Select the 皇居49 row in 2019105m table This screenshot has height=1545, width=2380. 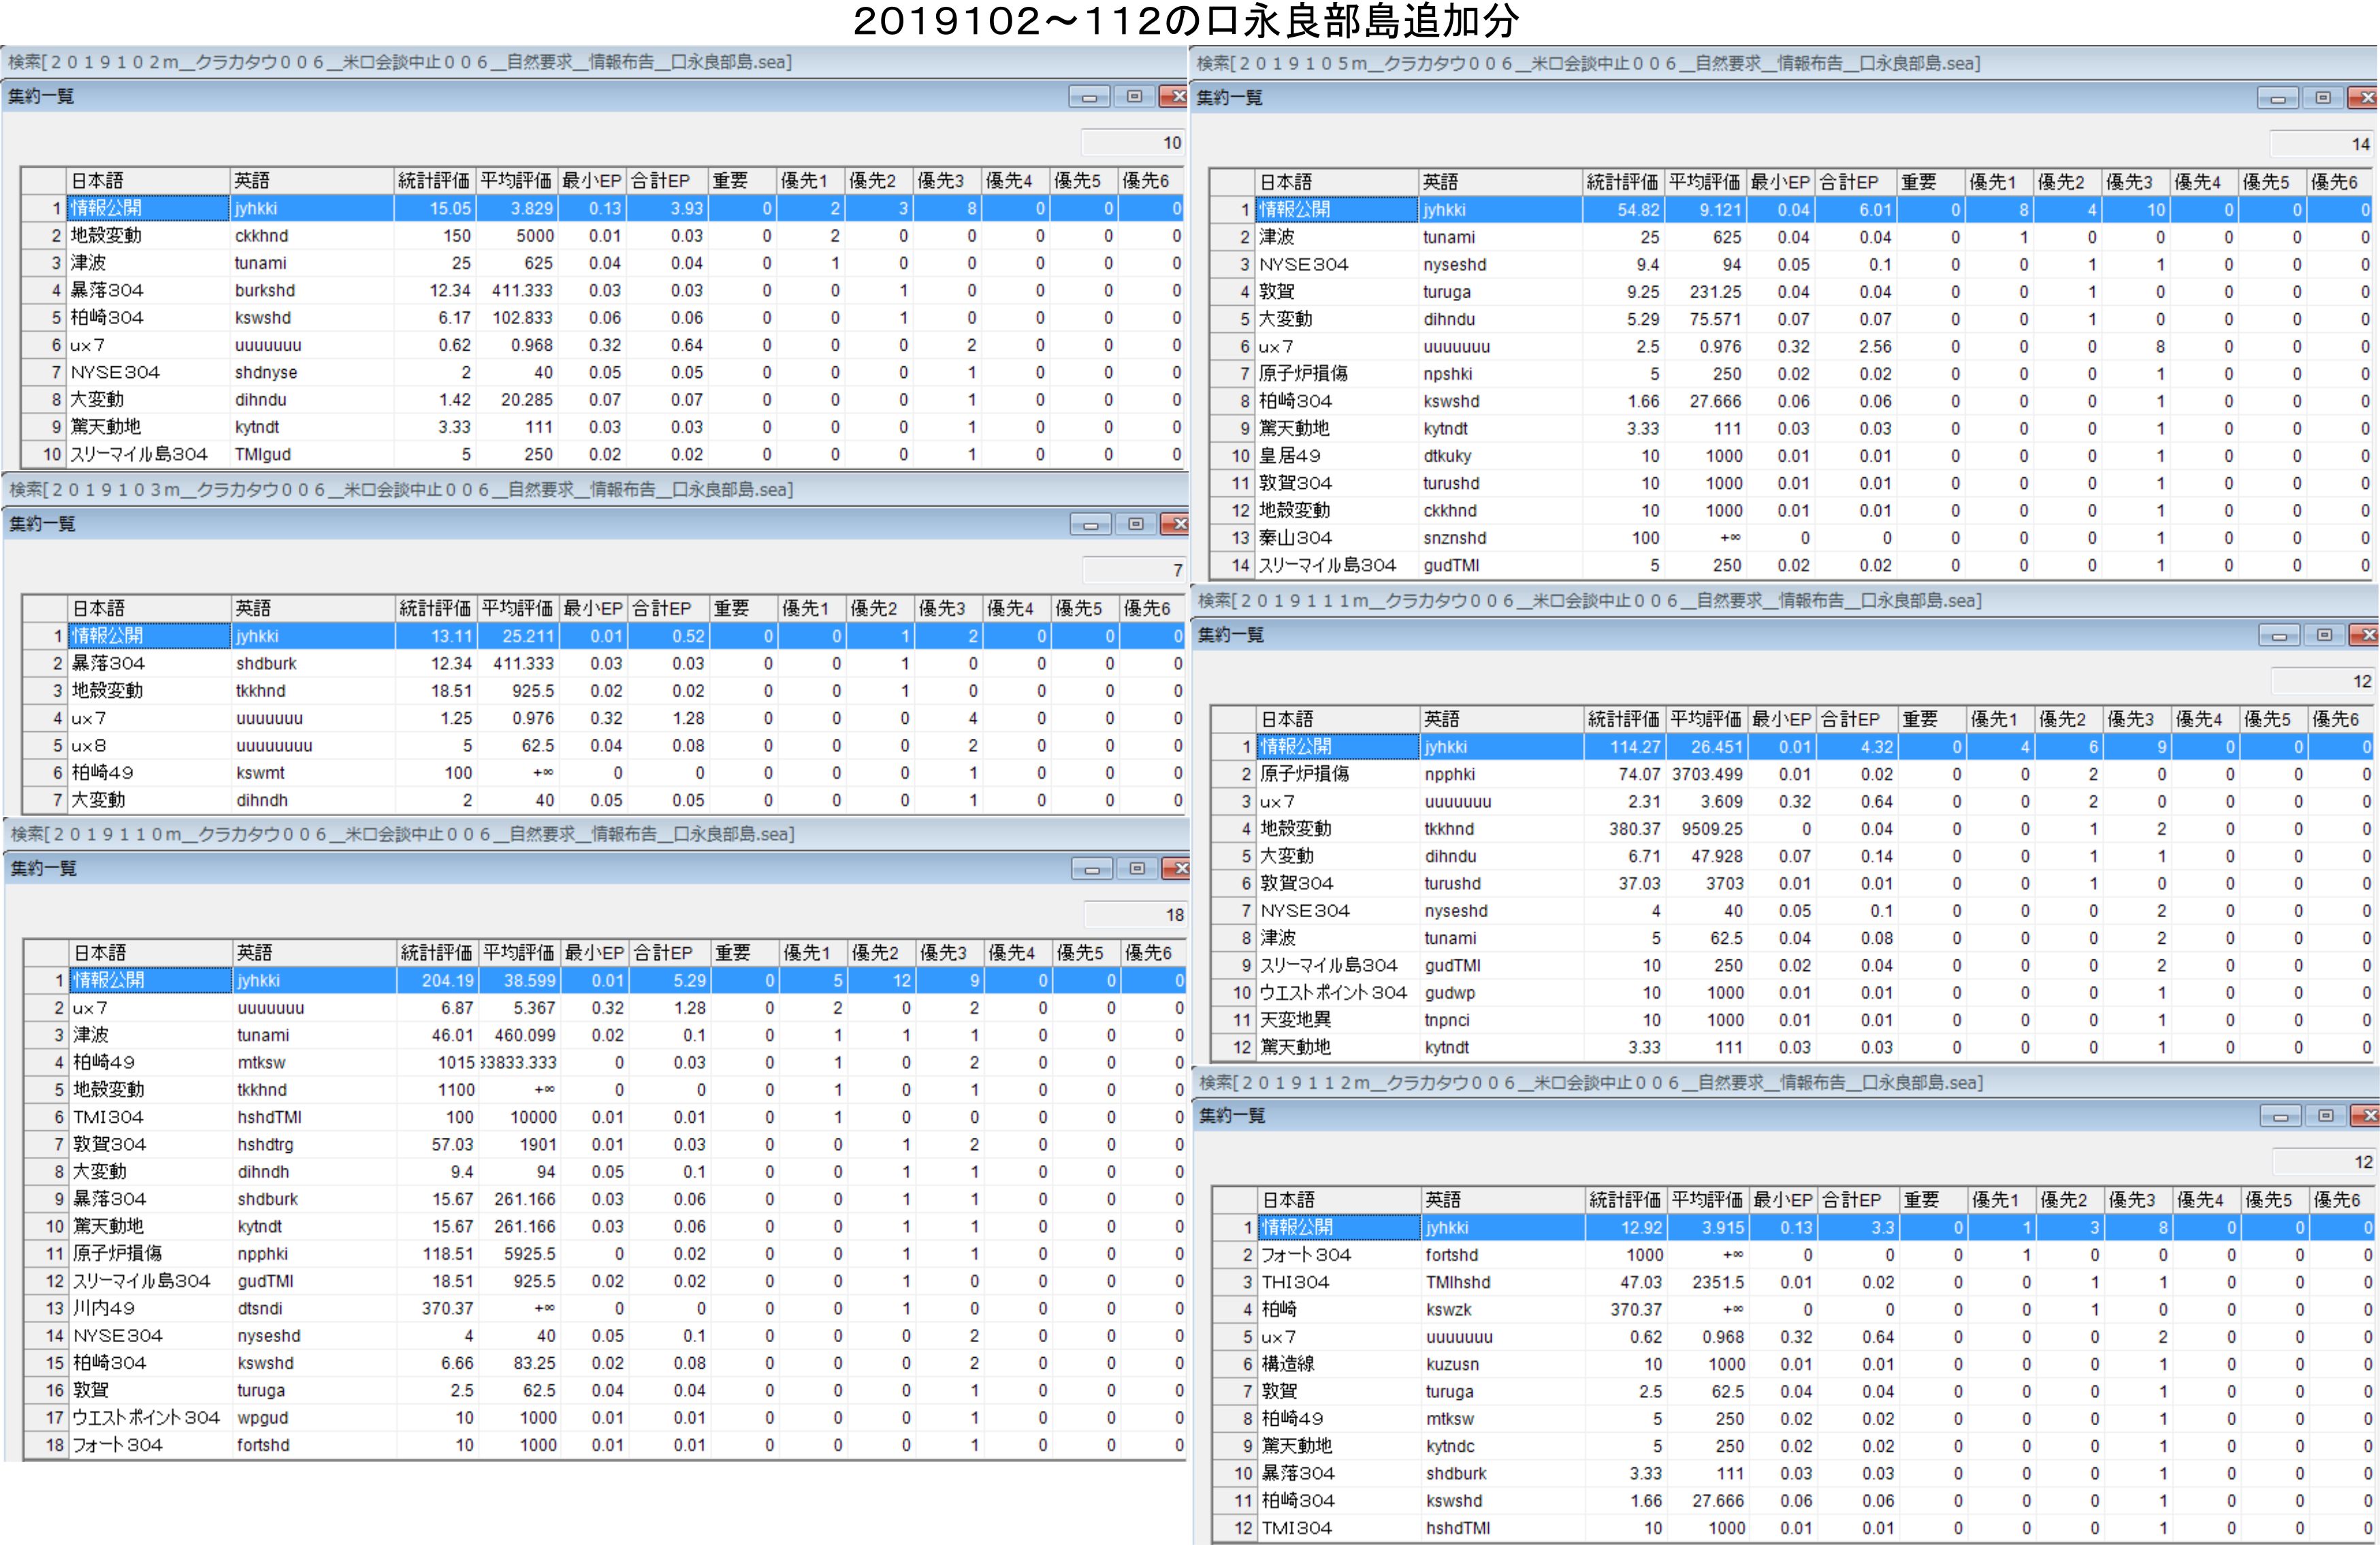(x=1289, y=456)
